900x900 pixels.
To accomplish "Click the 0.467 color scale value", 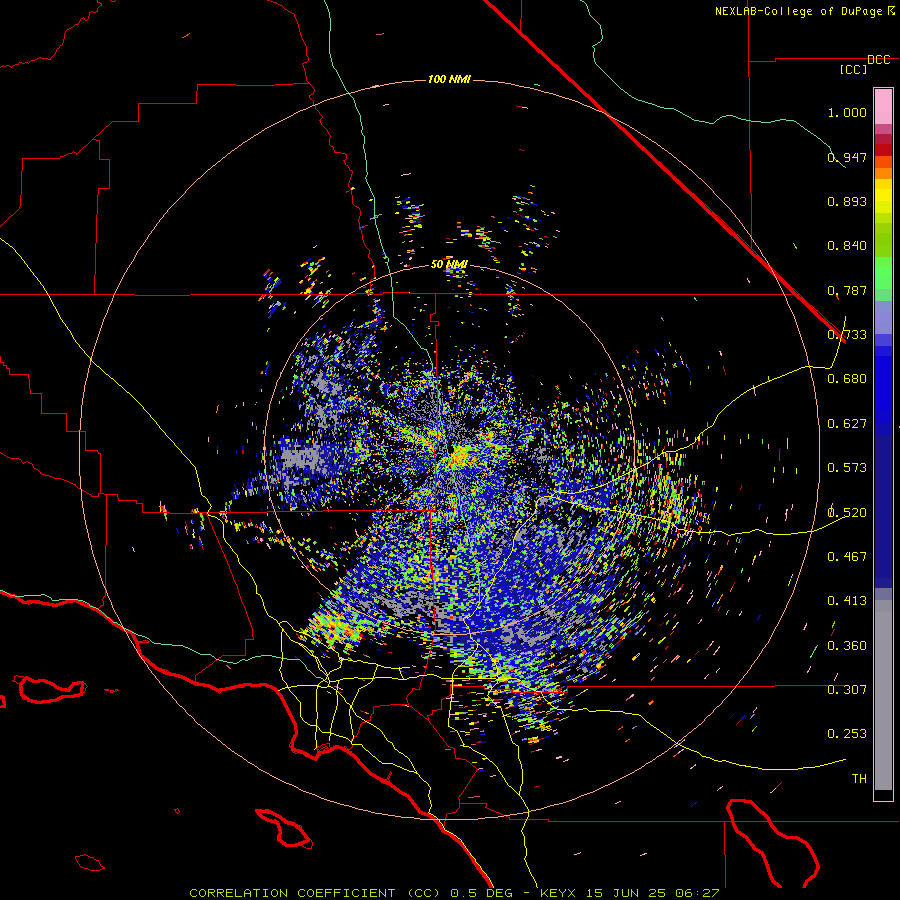I will [847, 556].
